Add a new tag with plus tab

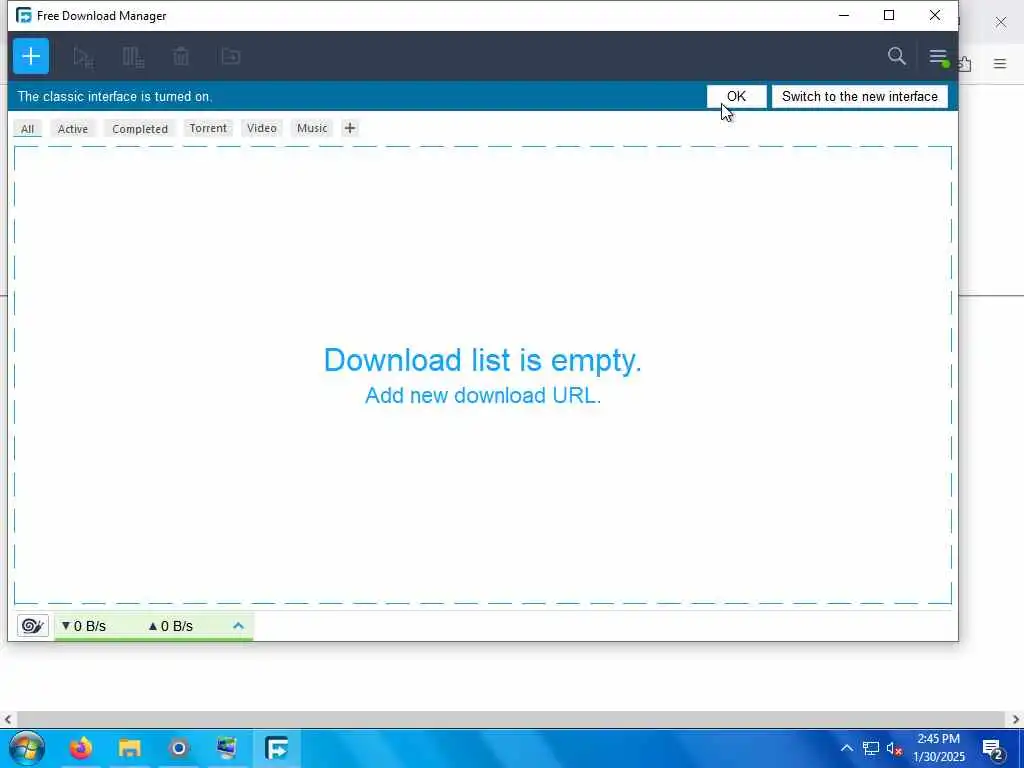point(350,128)
